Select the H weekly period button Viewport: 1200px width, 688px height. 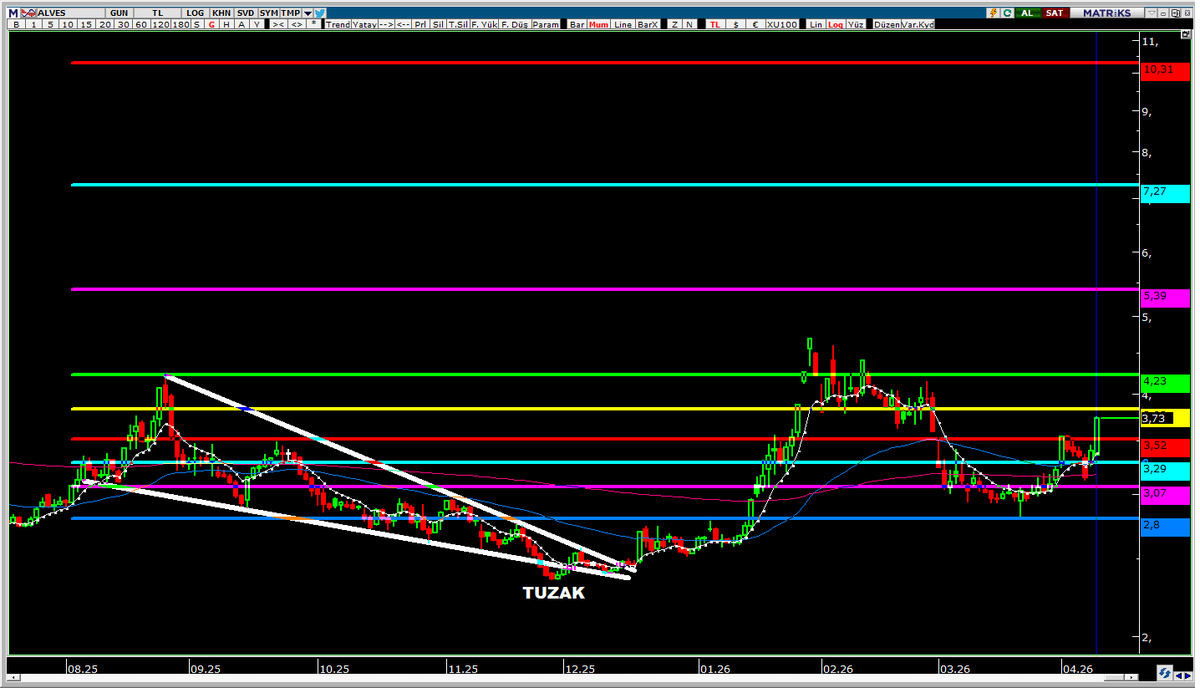226,24
